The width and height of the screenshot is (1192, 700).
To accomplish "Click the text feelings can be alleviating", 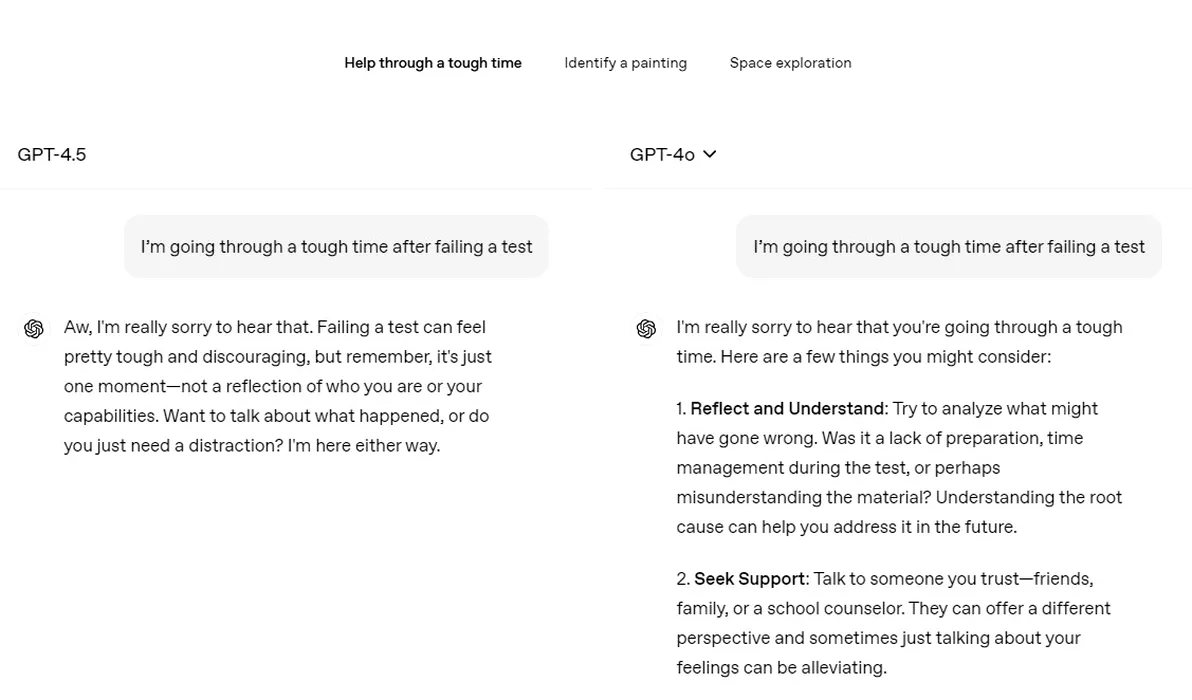I will coord(781,667).
